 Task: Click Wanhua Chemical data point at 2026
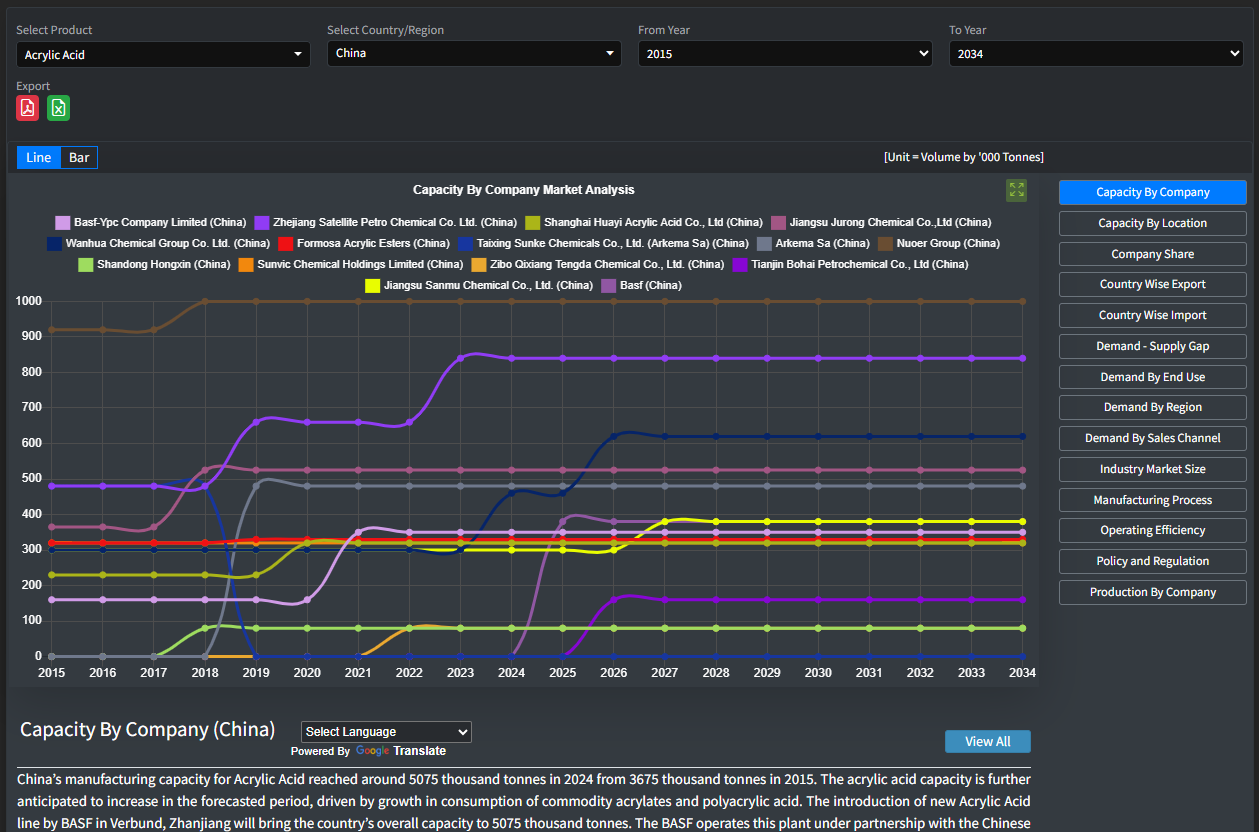click(614, 436)
